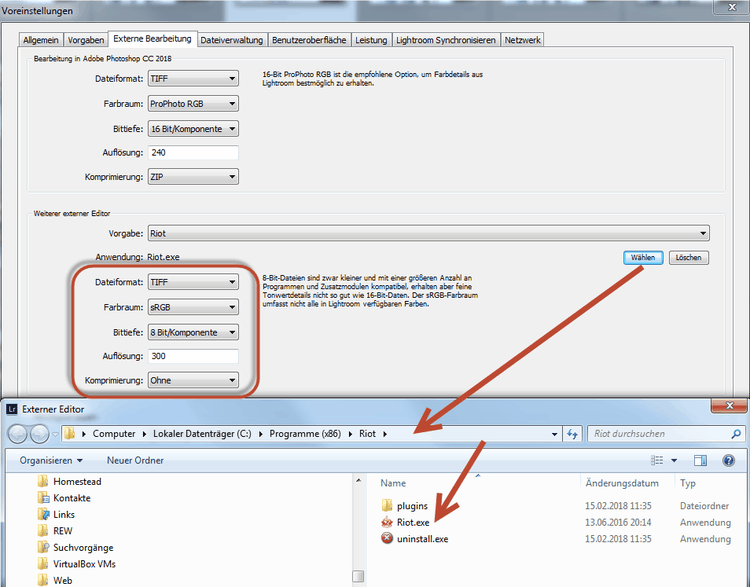This screenshot has width=750, height=587.
Task: Open the Vorgabe dropdown showing Riot
Action: click(428, 233)
